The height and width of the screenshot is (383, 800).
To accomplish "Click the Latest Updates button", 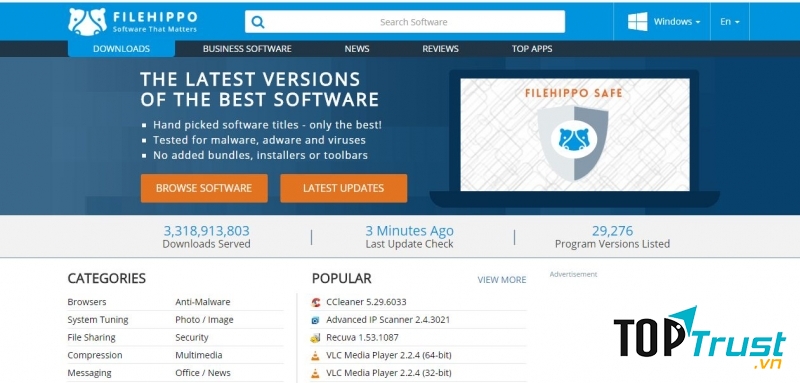I will click(x=343, y=188).
